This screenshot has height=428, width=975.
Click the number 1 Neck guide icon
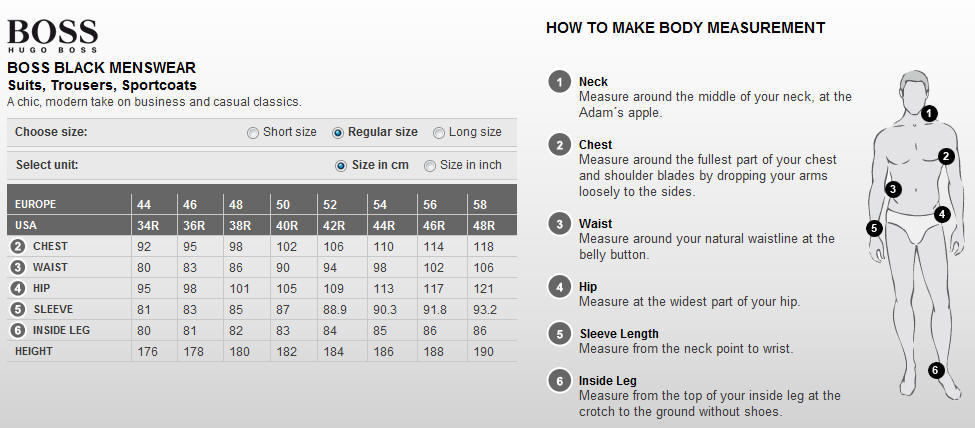[560, 82]
